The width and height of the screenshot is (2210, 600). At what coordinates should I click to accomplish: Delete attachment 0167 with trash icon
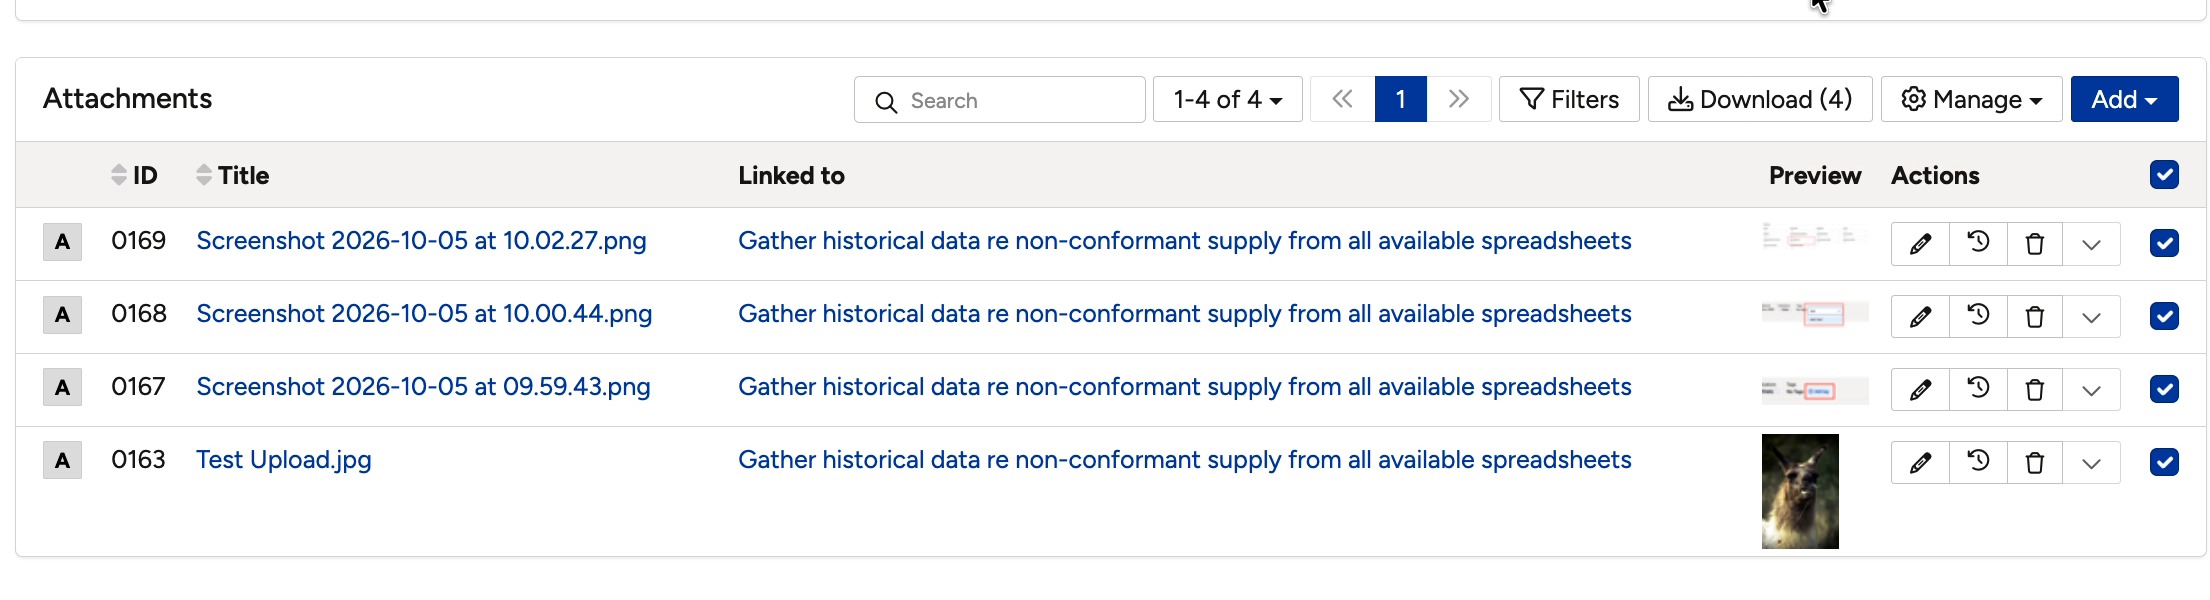coord(2035,390)
